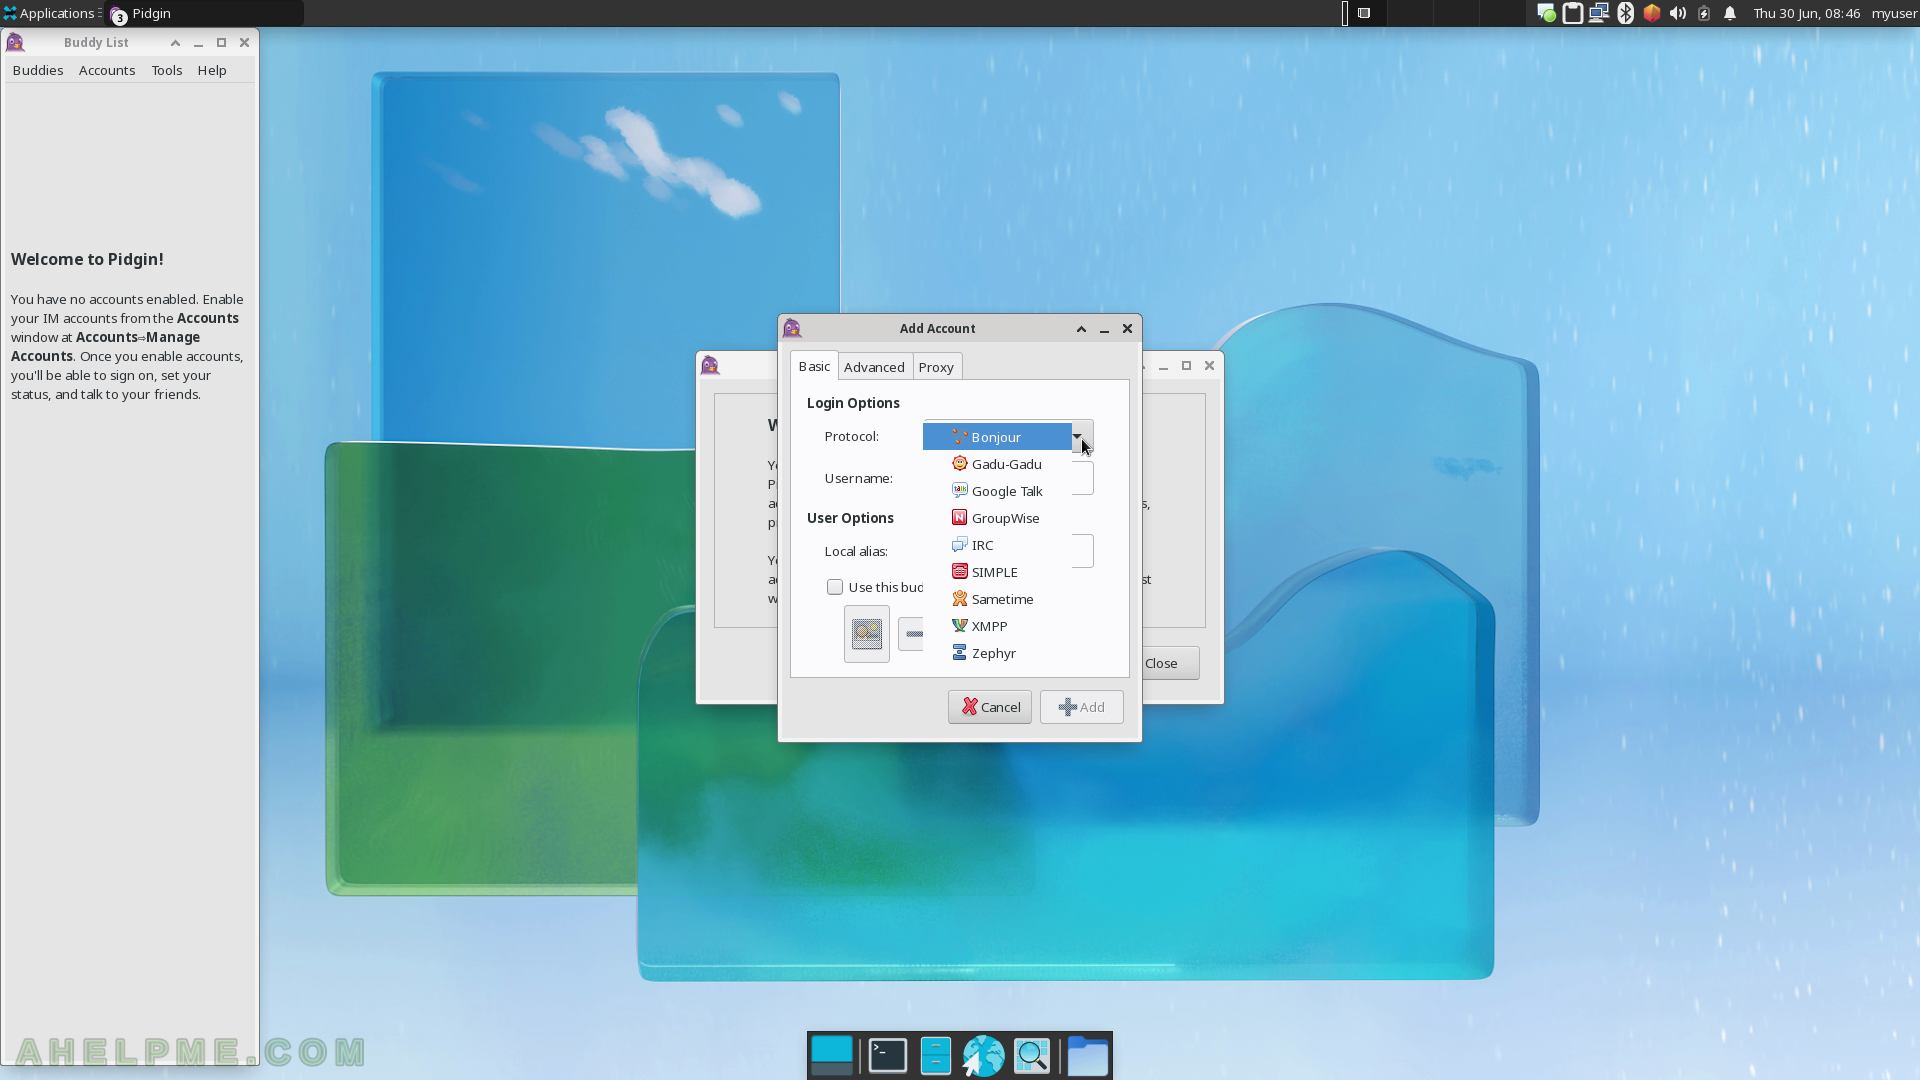Minimize the Add Account dialog

click(1104, 329)
